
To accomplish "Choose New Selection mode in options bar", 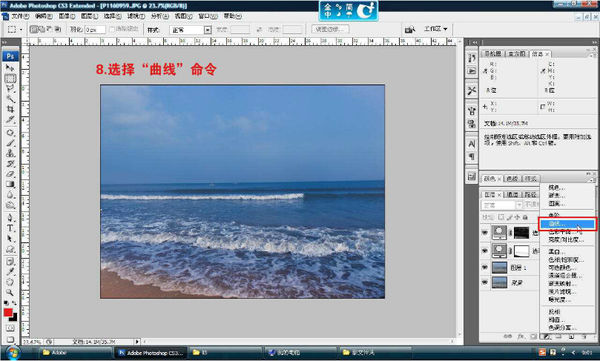I will click(34, 29).
